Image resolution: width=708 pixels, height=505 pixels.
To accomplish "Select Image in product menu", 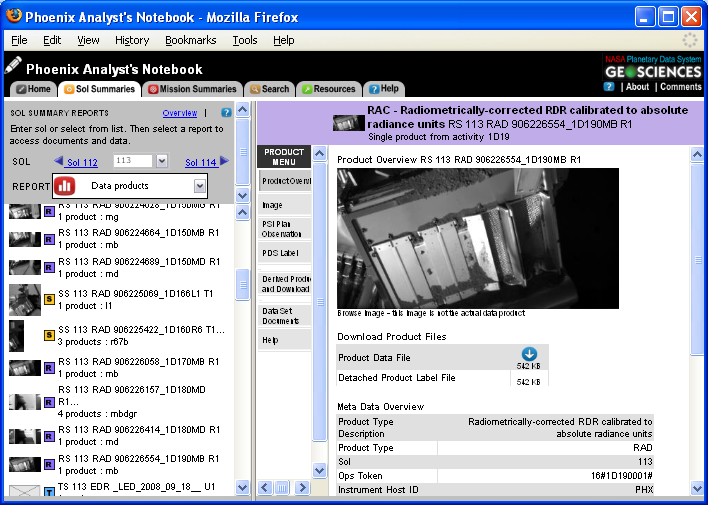I will (x=285, y=205).
